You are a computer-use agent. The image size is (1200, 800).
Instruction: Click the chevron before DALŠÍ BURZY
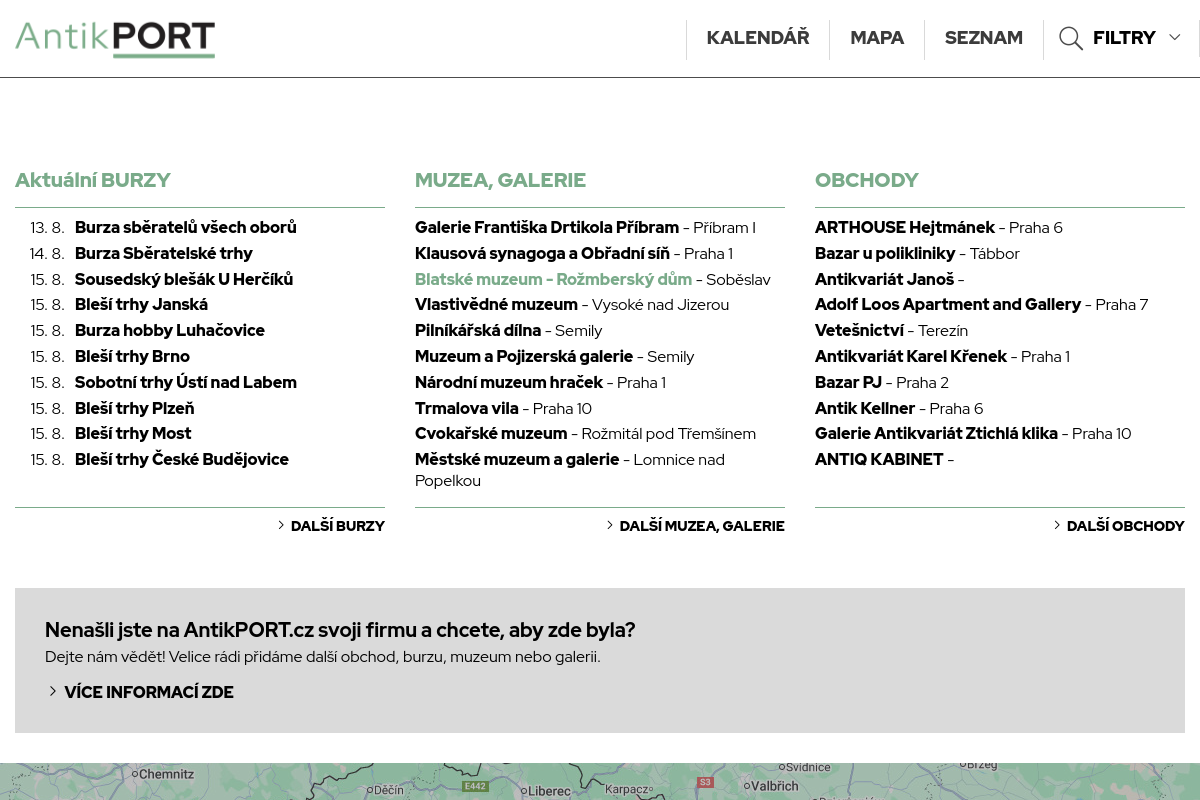pos(281,525)
